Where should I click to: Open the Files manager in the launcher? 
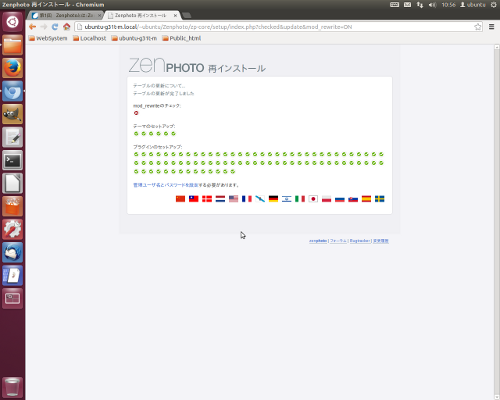coord(13,45)
